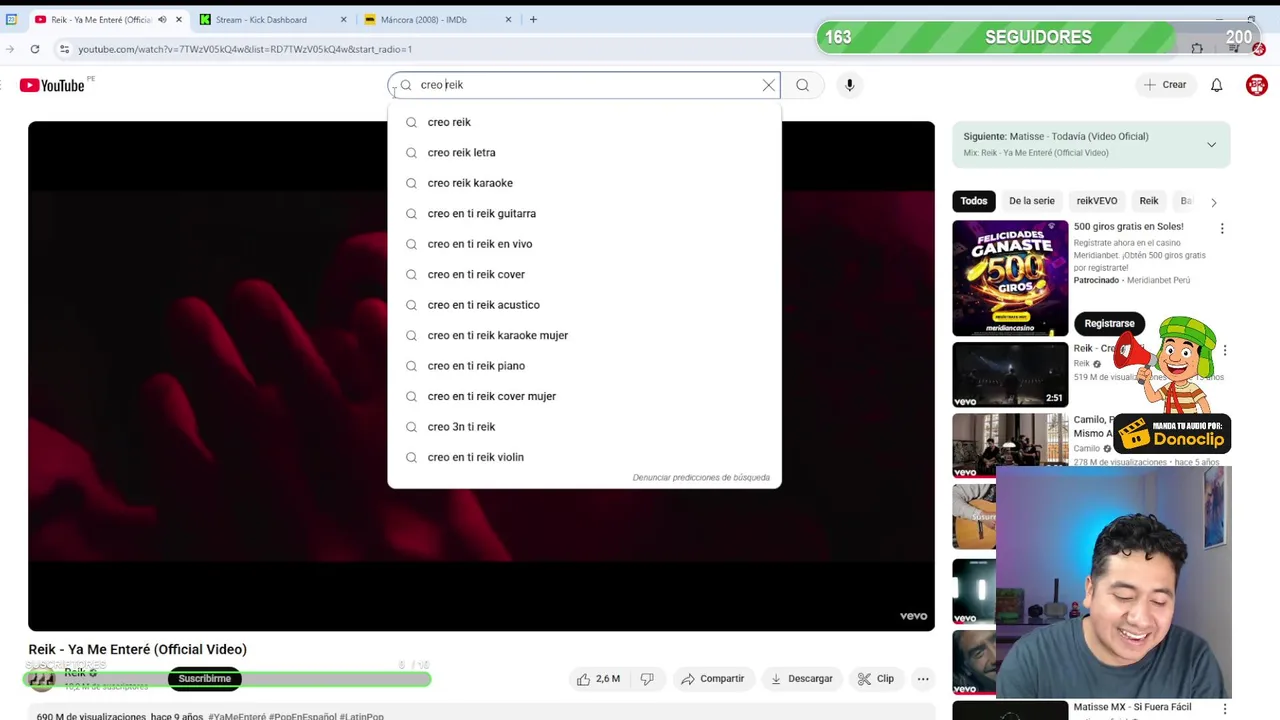Viewport: 1280px width, 720px height.
Task: Open a new browser tab
Action: pos(533,19)
